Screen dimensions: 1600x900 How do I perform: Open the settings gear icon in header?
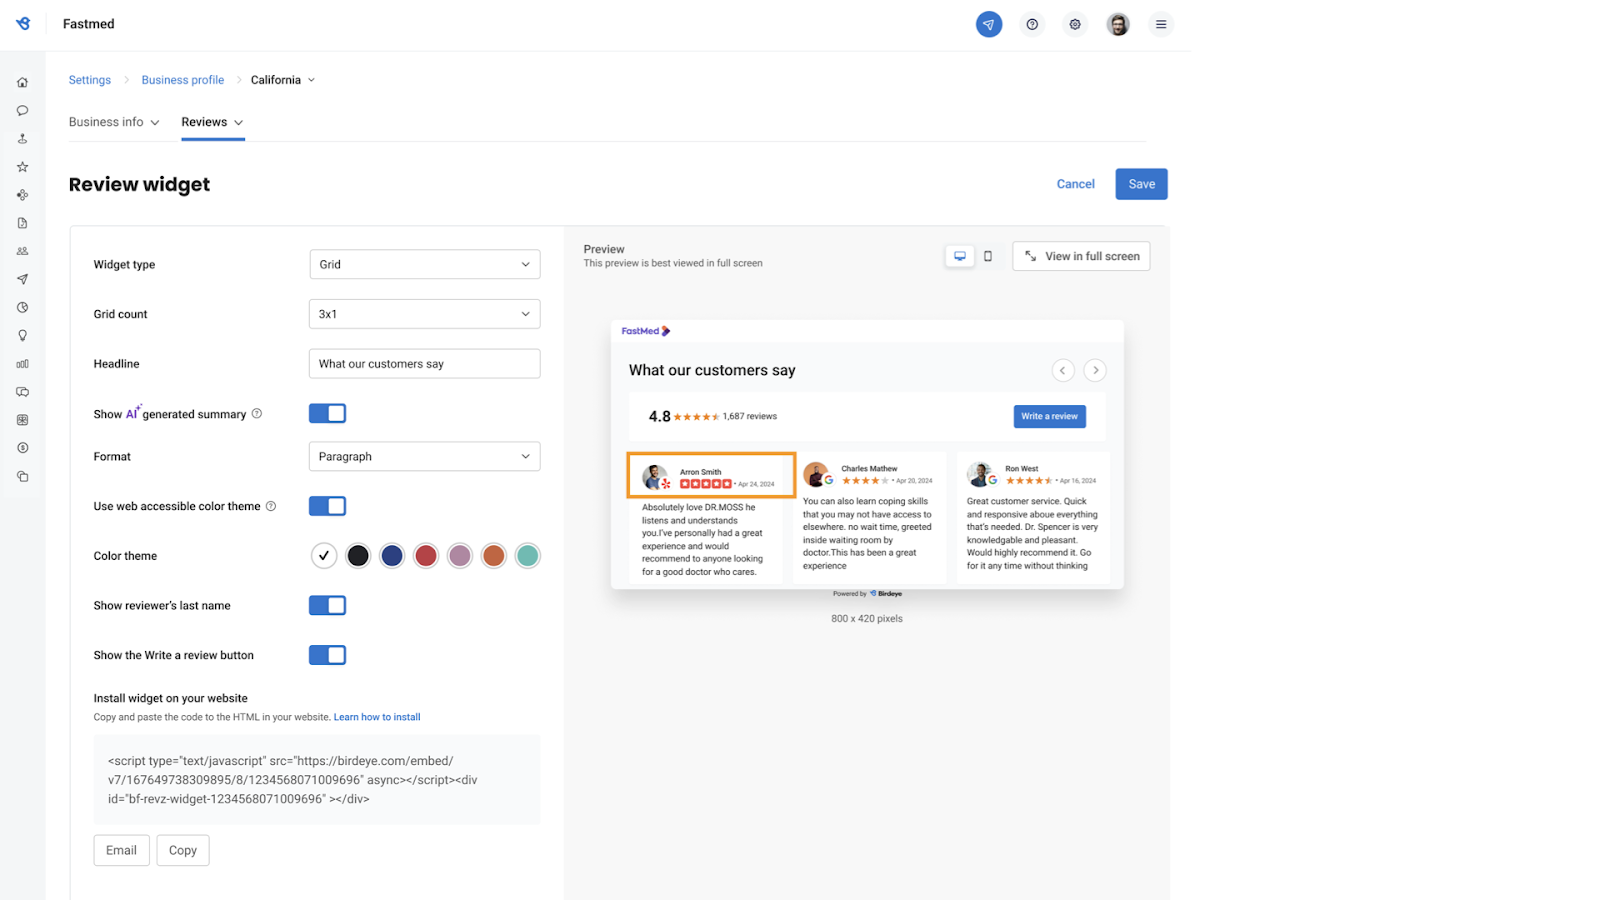1075,24
